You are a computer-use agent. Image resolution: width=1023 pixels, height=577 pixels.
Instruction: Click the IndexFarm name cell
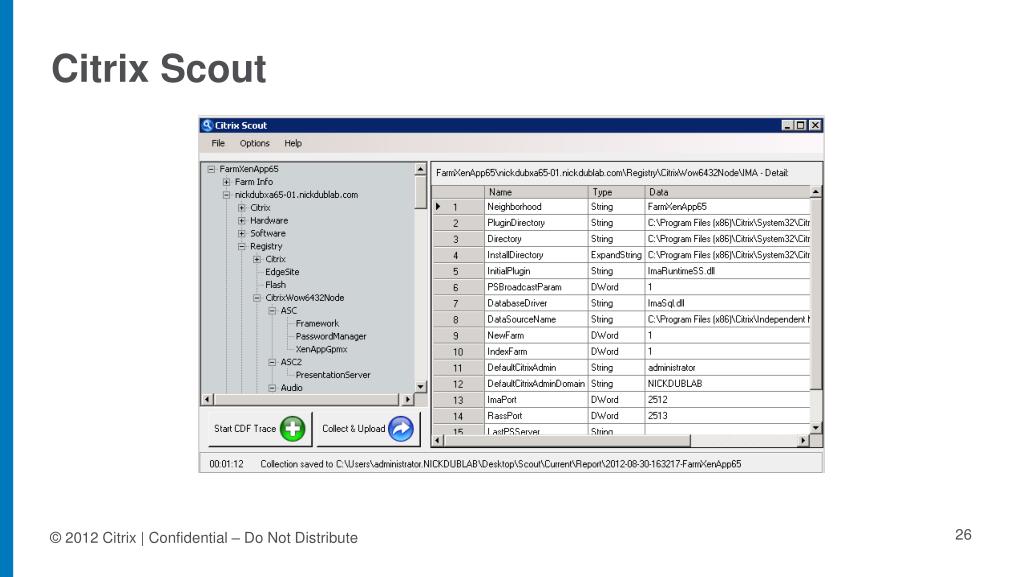[x=536, y=351]
